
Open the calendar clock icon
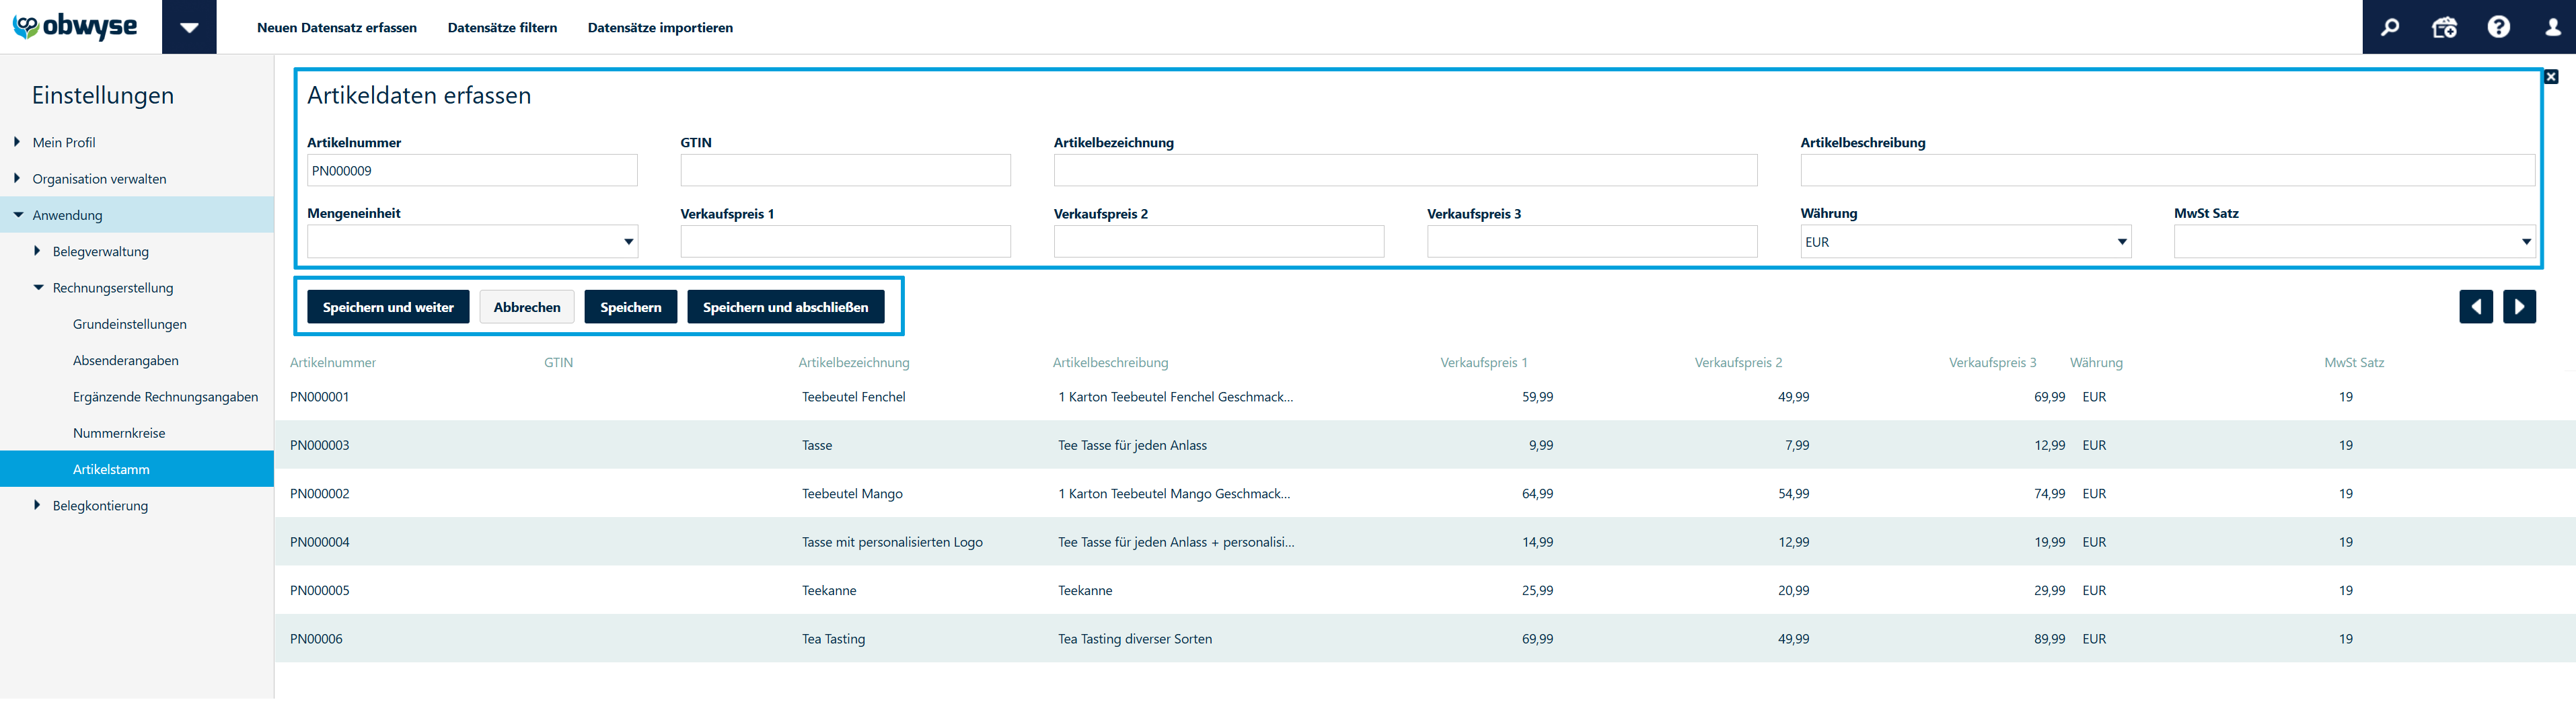2444,27
